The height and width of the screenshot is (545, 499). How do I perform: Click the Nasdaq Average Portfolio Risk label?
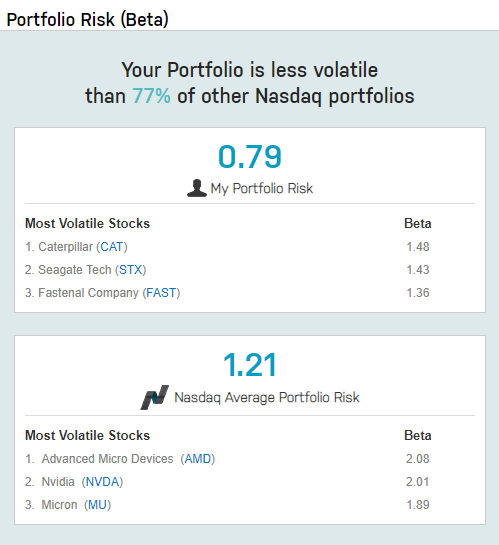tap(267, 397)
